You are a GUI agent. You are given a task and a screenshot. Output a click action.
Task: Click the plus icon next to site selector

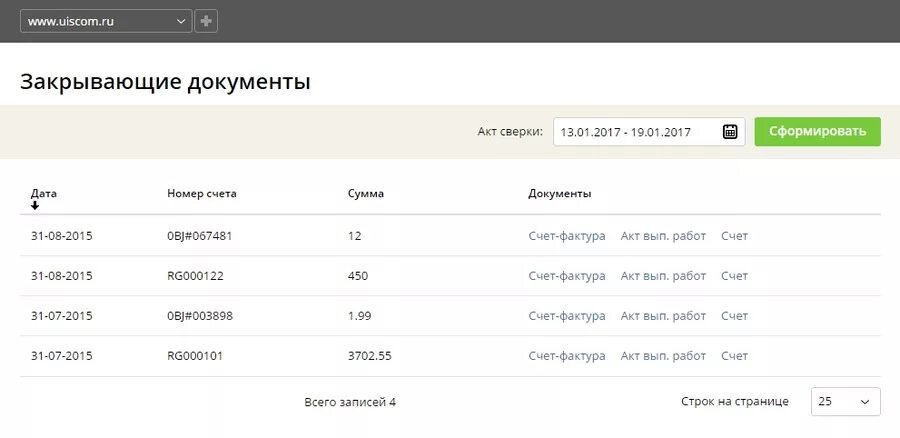coord(206,21)
